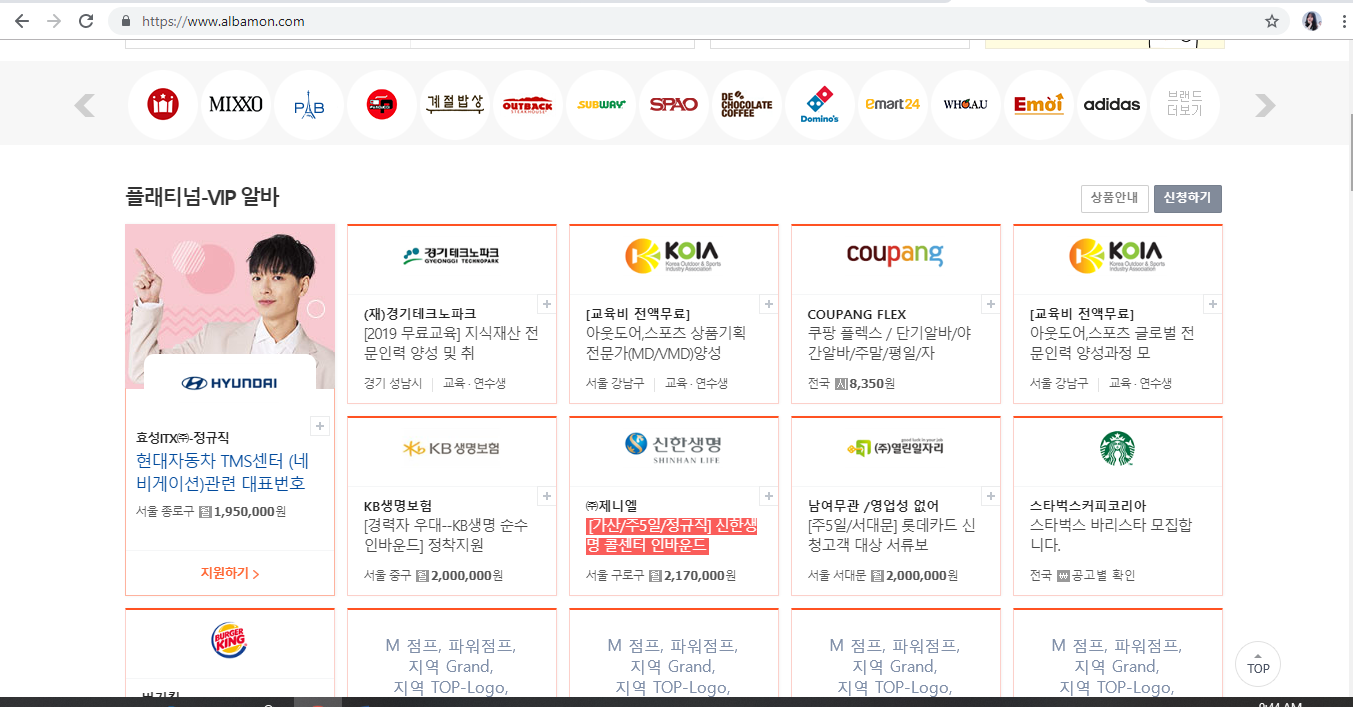Click the coupang logo
The height and width of the screenshot is (707, 1353).
click(895, 254)
